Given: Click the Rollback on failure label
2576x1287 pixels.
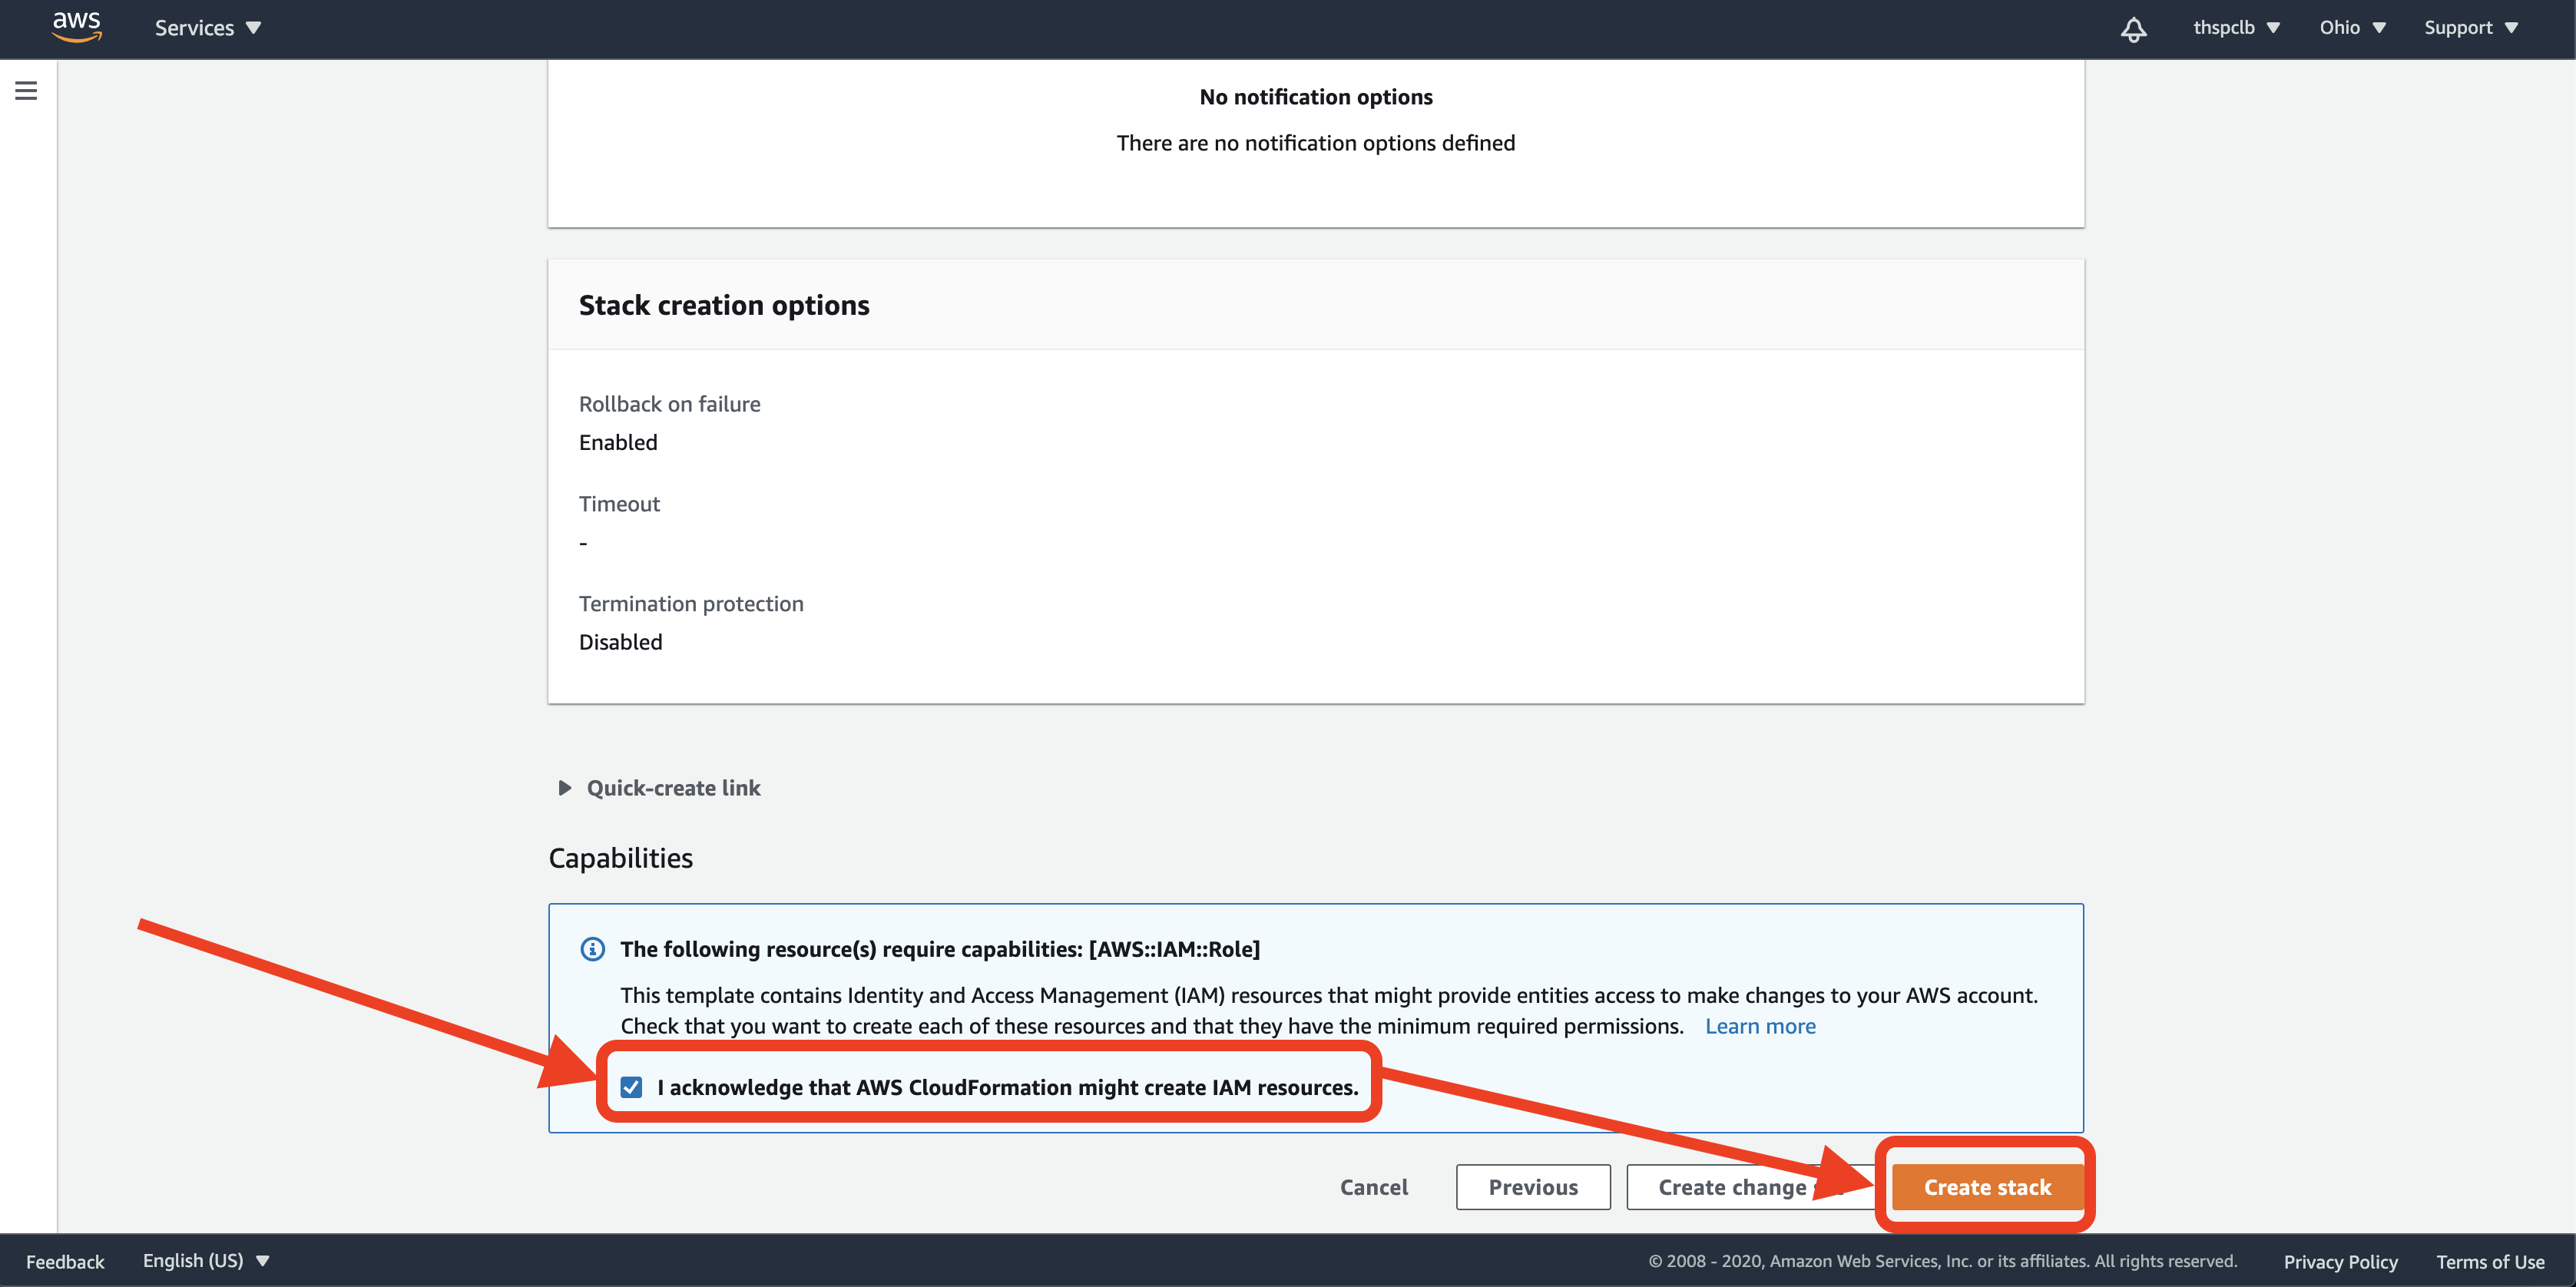Looking at the screenshot, I should 669,404.
